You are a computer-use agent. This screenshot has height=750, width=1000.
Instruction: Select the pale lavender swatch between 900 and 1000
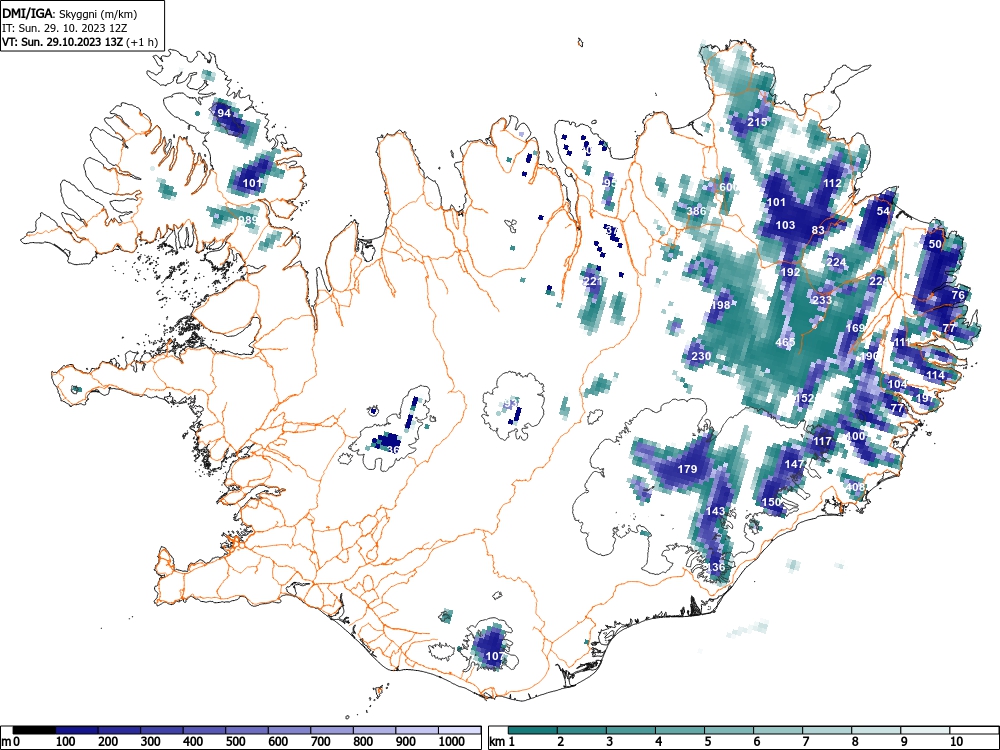pos(417,730)
